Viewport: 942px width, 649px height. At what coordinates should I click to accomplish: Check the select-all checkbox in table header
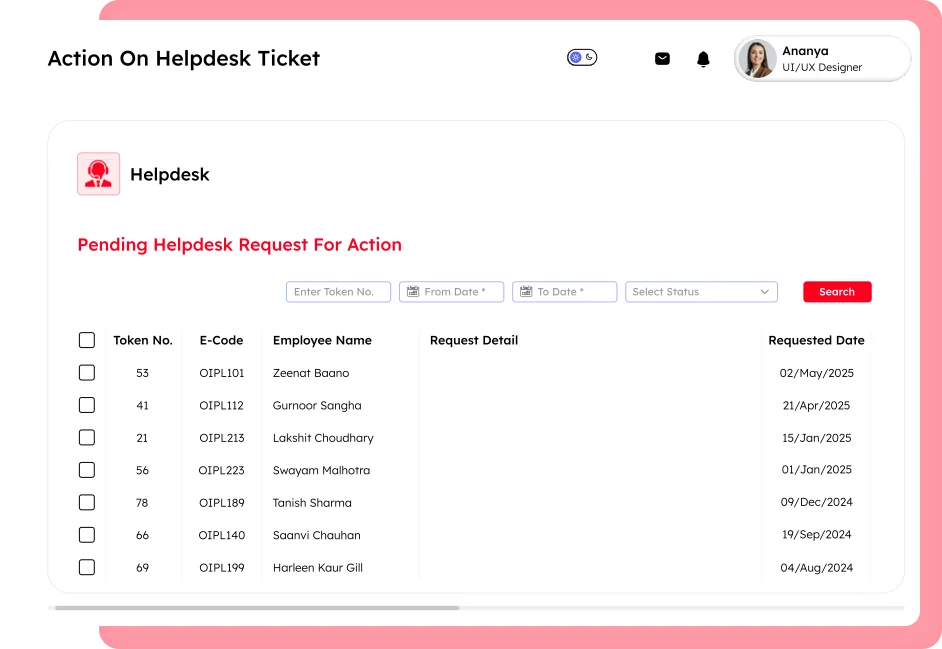click(86, 340)
